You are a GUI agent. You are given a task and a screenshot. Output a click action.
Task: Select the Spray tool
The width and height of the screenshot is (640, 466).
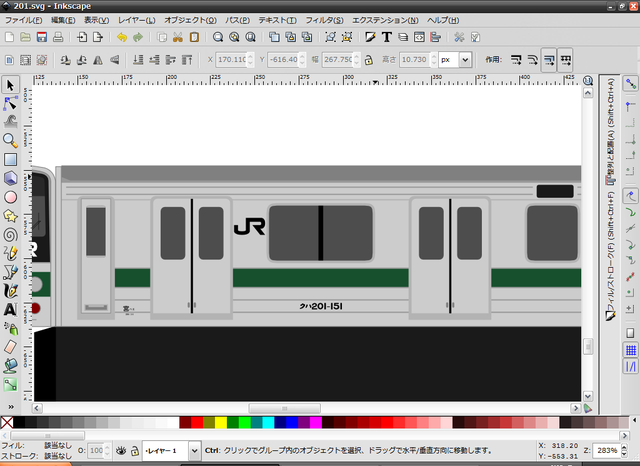pos(10,328)
